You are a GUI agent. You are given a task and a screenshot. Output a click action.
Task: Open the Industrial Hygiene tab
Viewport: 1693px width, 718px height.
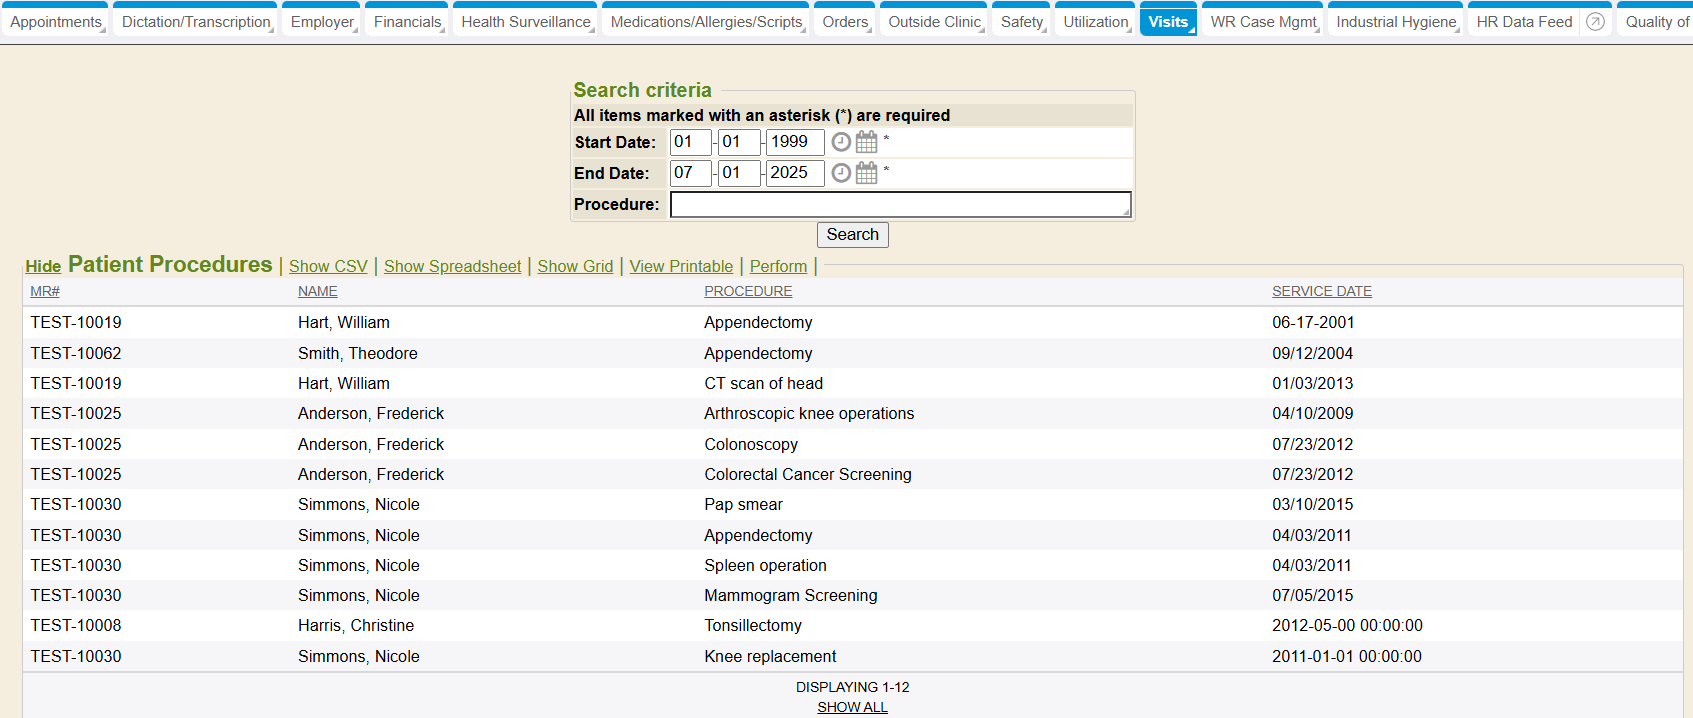click(x=1396, y=22)
